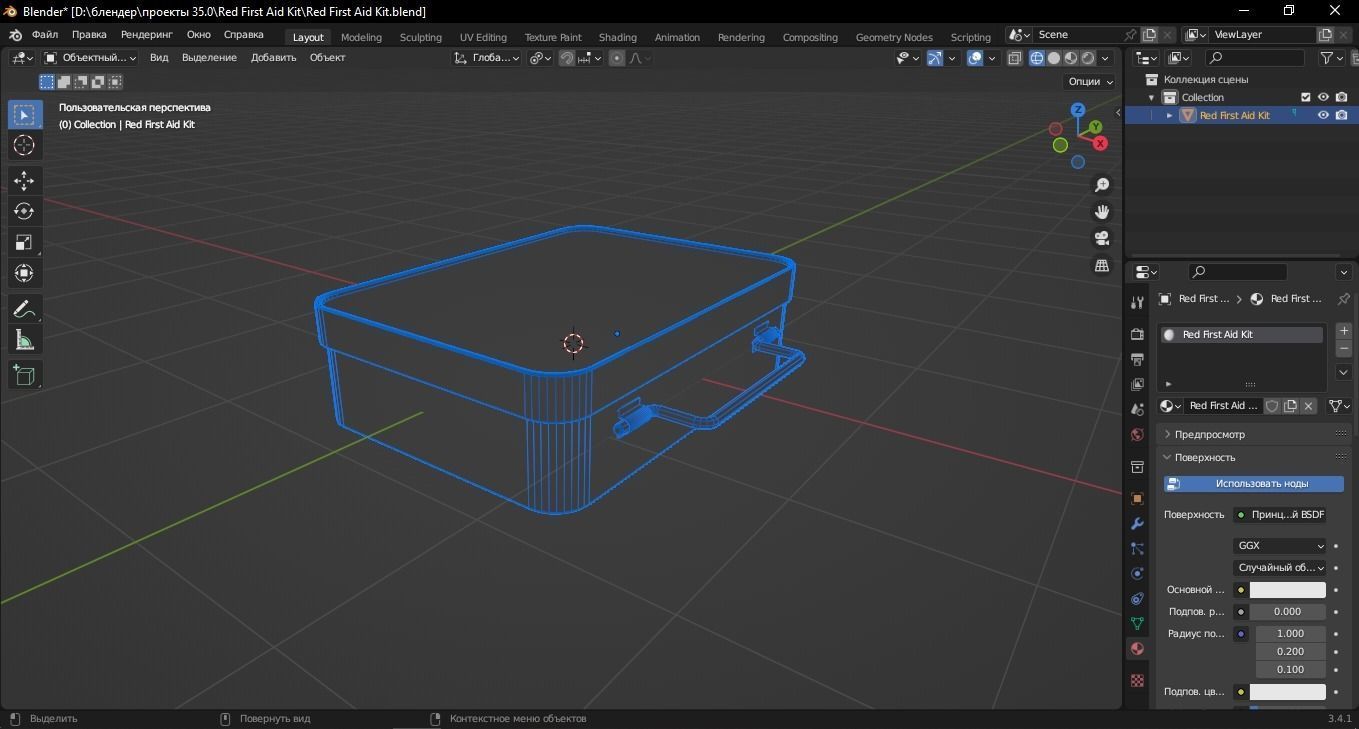
Task: Open the Output properties tab
Action: tap(1137, 359)
